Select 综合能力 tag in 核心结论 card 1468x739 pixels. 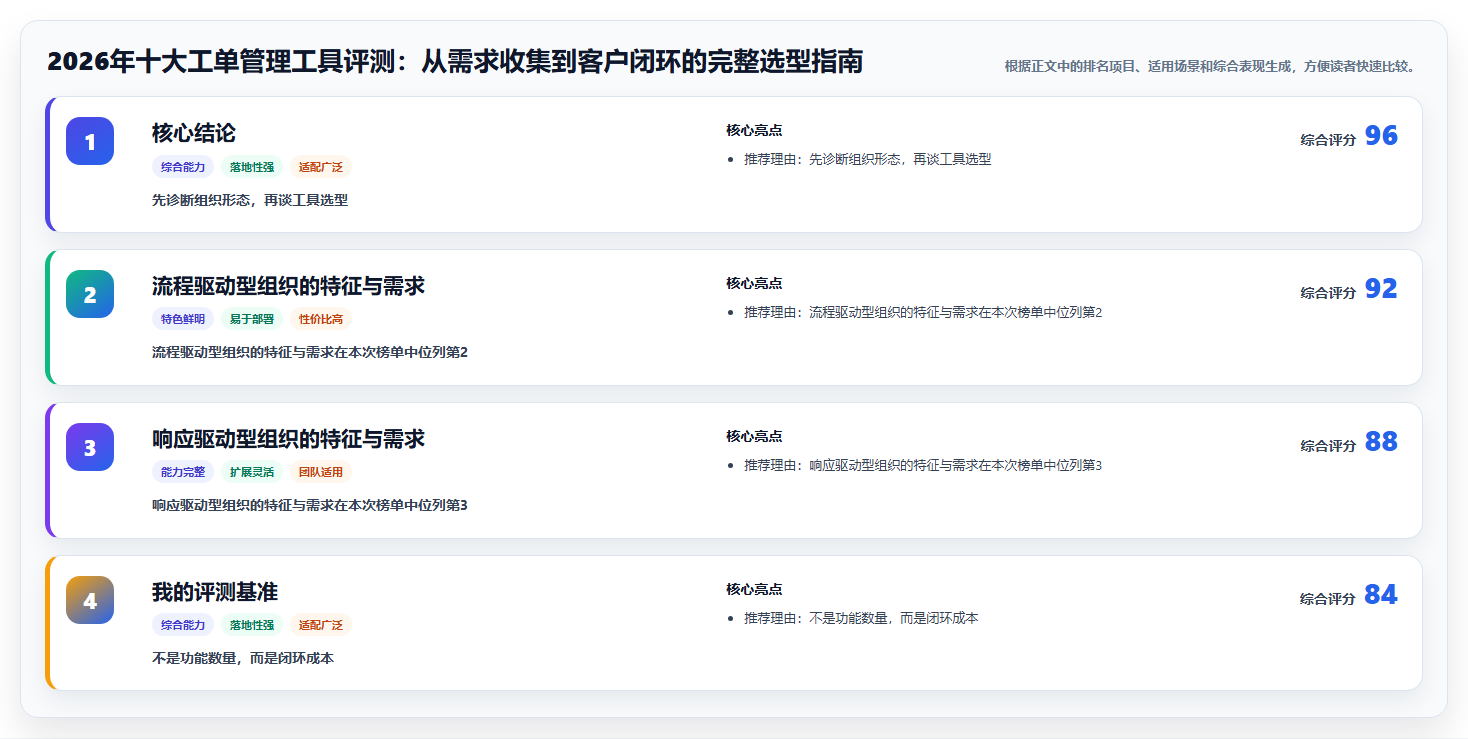point(183,167)
